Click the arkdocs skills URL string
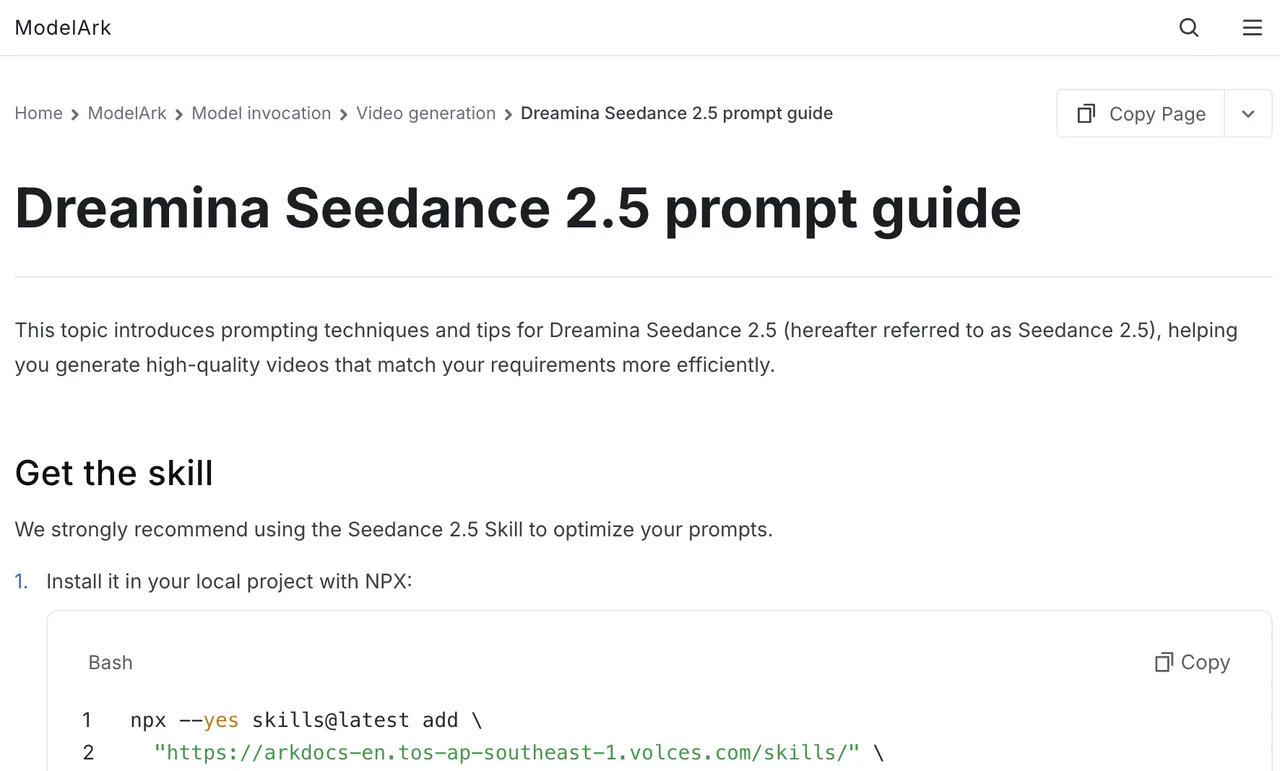Viewport: 1280px width, 771px height. (507, 752)
